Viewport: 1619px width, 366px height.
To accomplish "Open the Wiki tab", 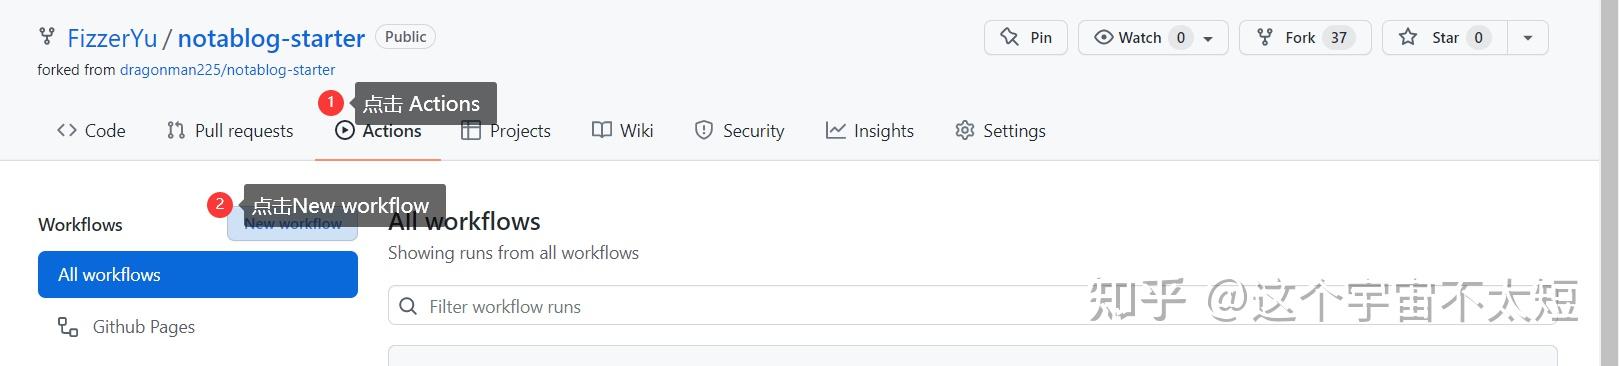I will [x=622, y=130].
